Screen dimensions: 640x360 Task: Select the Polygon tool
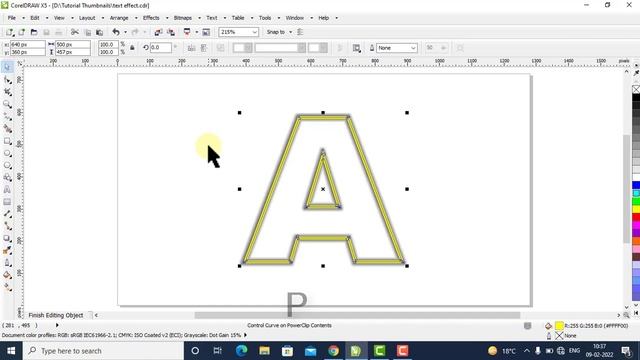pyautogui.click(x=7, y=166)
